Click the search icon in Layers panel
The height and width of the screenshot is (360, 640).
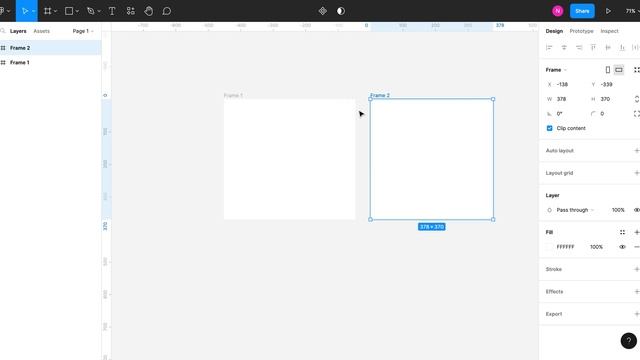tap(3, 31)
